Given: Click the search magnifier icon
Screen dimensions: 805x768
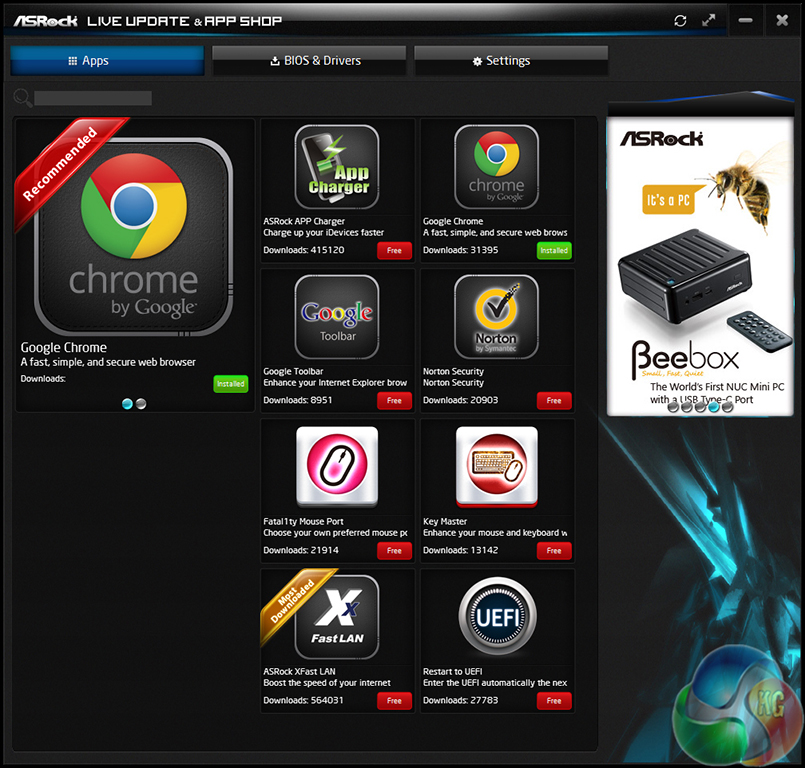Looking at the screenshot, I should click(x=23, y=98).
